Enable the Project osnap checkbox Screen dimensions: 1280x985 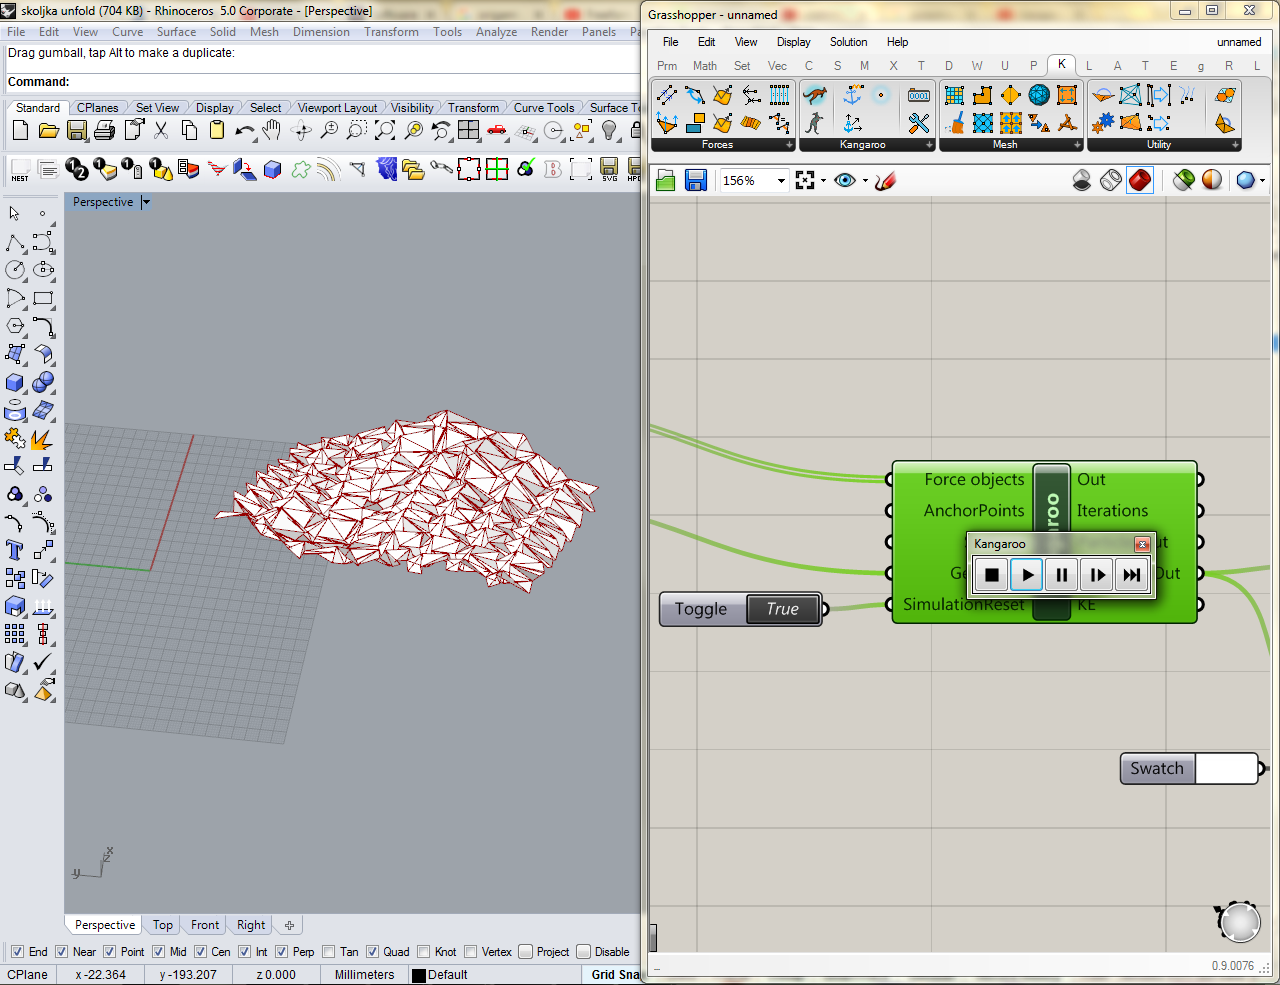click(525, 952)
